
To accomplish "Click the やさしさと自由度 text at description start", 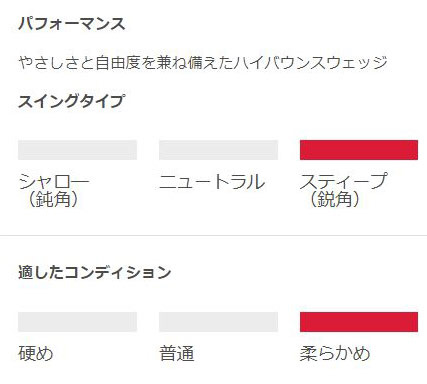I will [80, 63].
